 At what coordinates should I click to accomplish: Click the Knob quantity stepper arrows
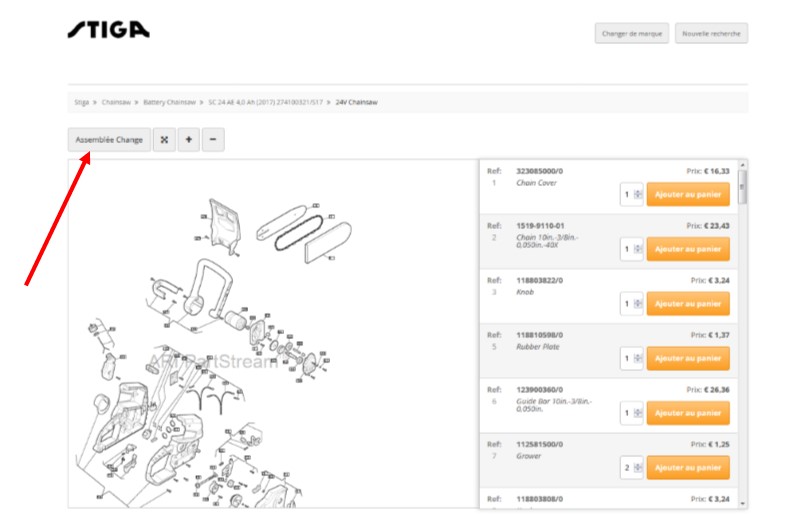[x=638, y=303]
